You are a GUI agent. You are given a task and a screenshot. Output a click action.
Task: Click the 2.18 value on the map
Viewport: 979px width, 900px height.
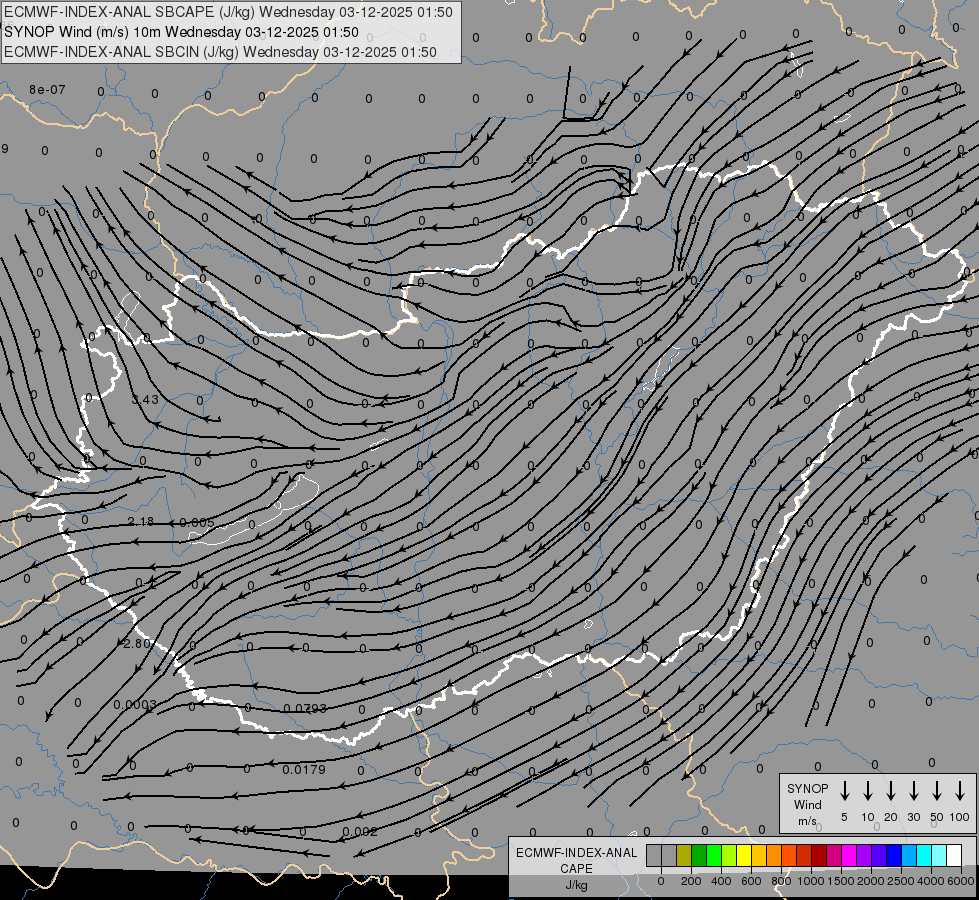coord(140,521)
